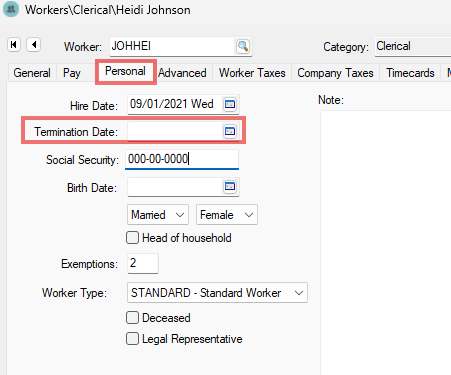
Task: Open the Termination Date calendar picker
Action: click(x=230, y=131)
